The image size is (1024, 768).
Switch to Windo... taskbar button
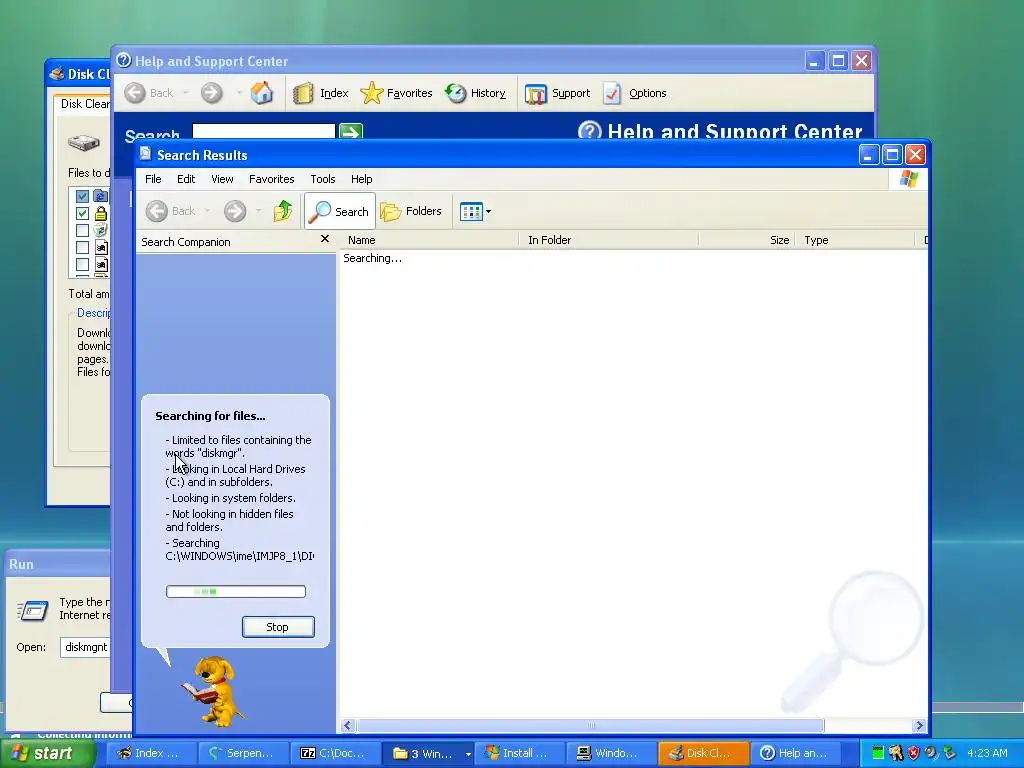click(612, 753)
